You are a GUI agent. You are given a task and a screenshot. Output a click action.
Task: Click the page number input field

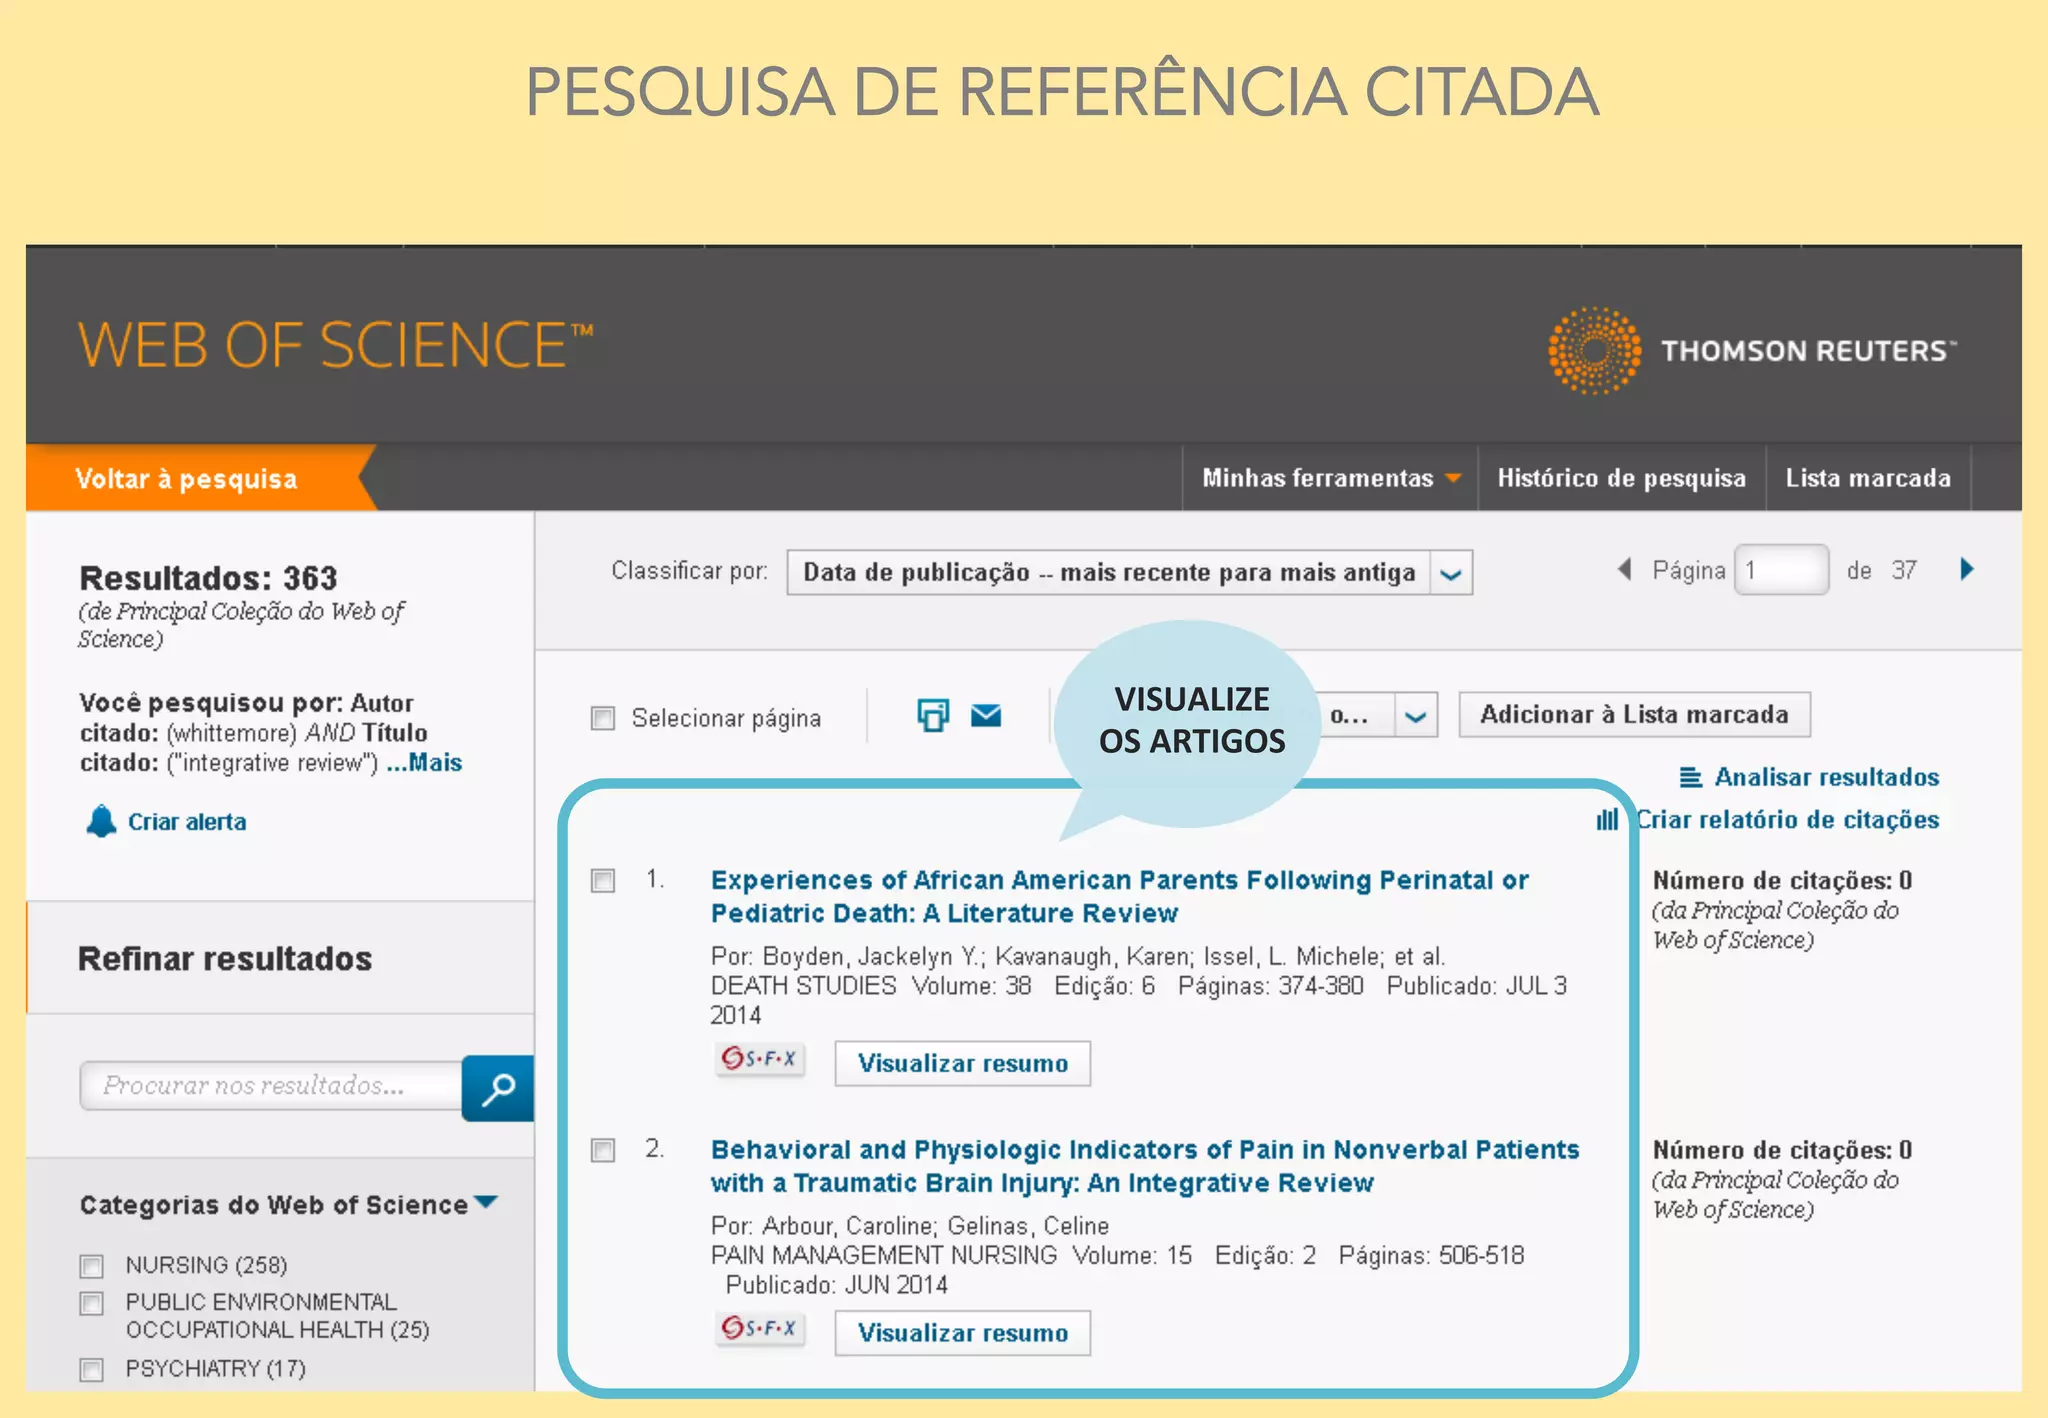1781,570
